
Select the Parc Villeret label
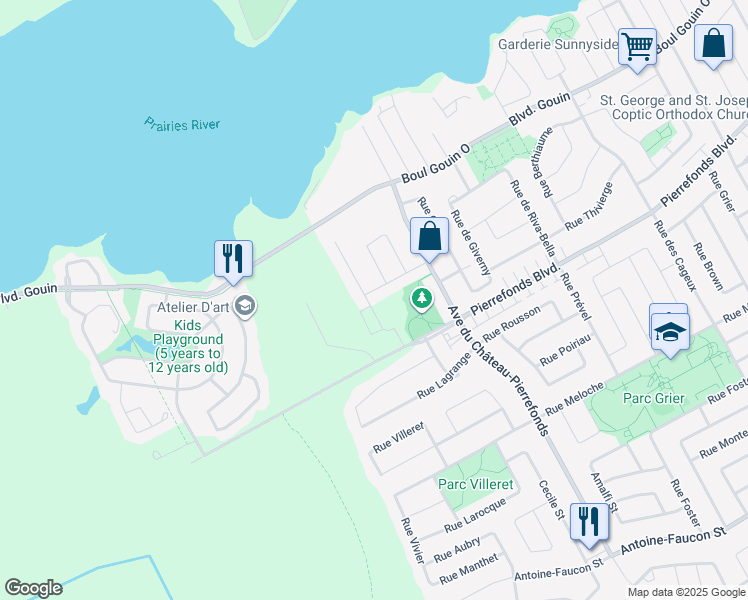[475, 484]
